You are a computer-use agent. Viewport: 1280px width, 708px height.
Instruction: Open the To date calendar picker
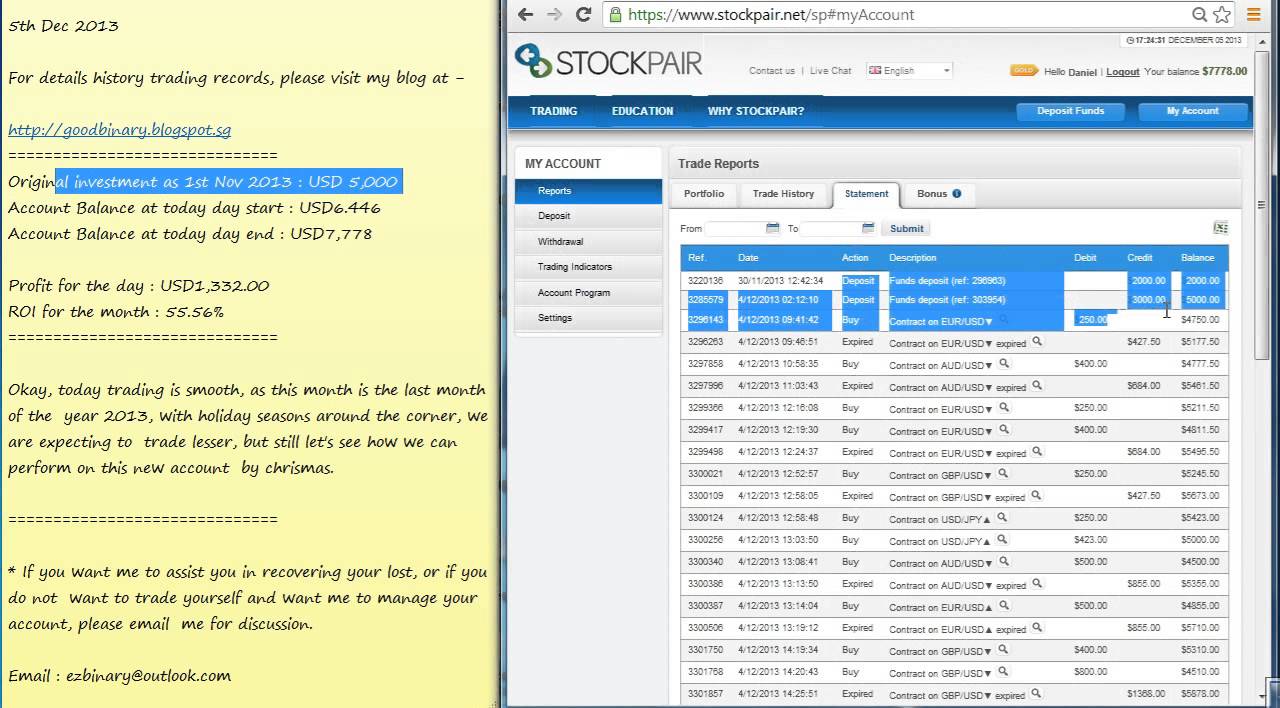pos(868,228)
